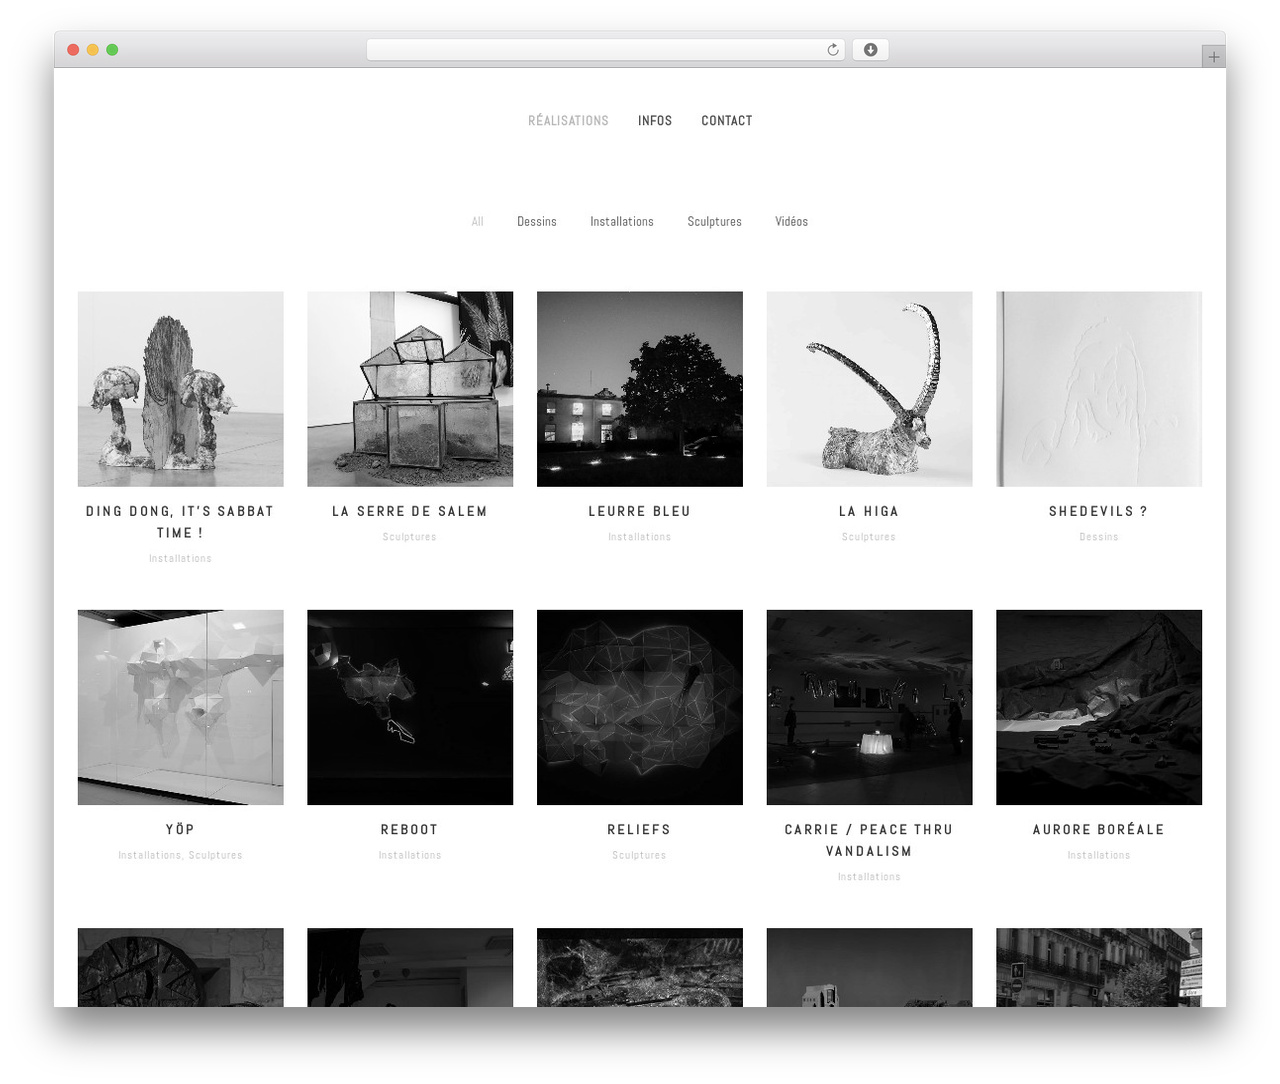
Task: Click the Aurore Boréale title link
Action: (1099, 829)
